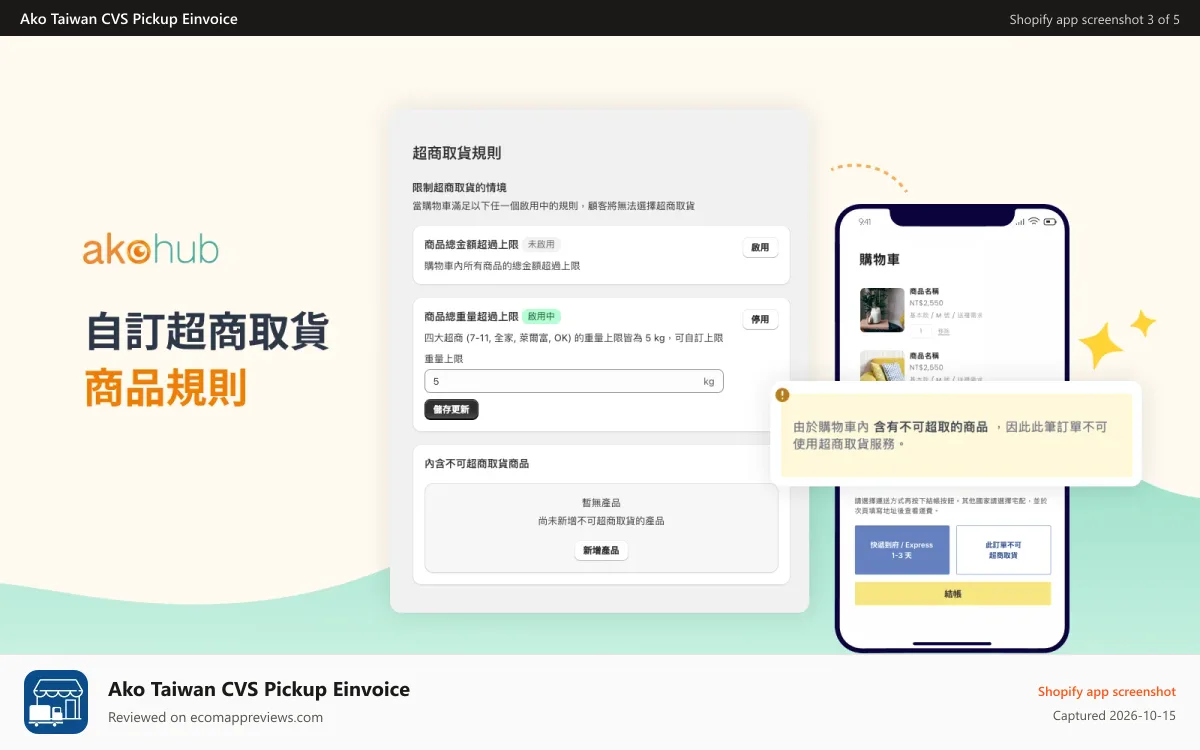Disable the 商品總重量超過上限 rule with 停用
Image resolution: width=1200 pixels, height=750 pixels.
pos(760,319)
